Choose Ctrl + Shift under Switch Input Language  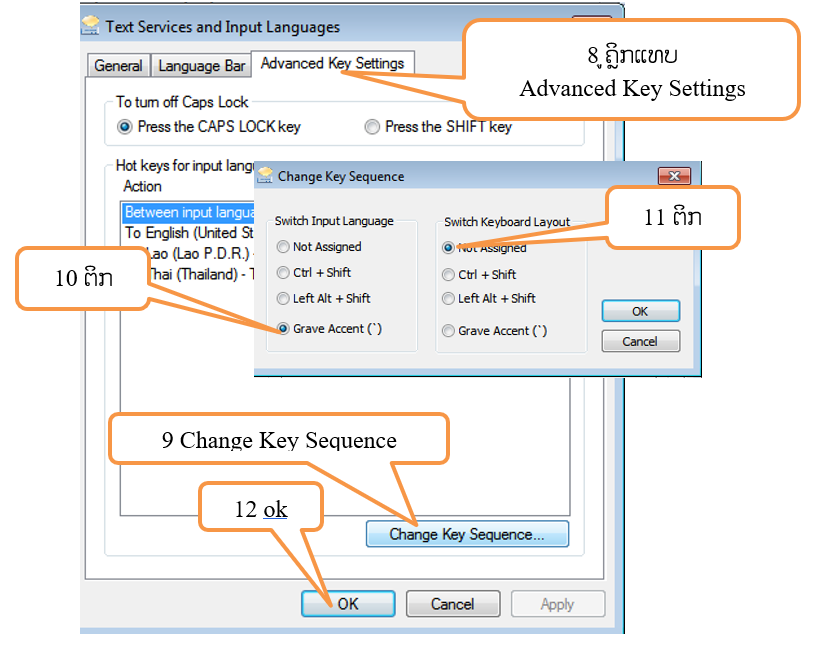click(284, 273)
